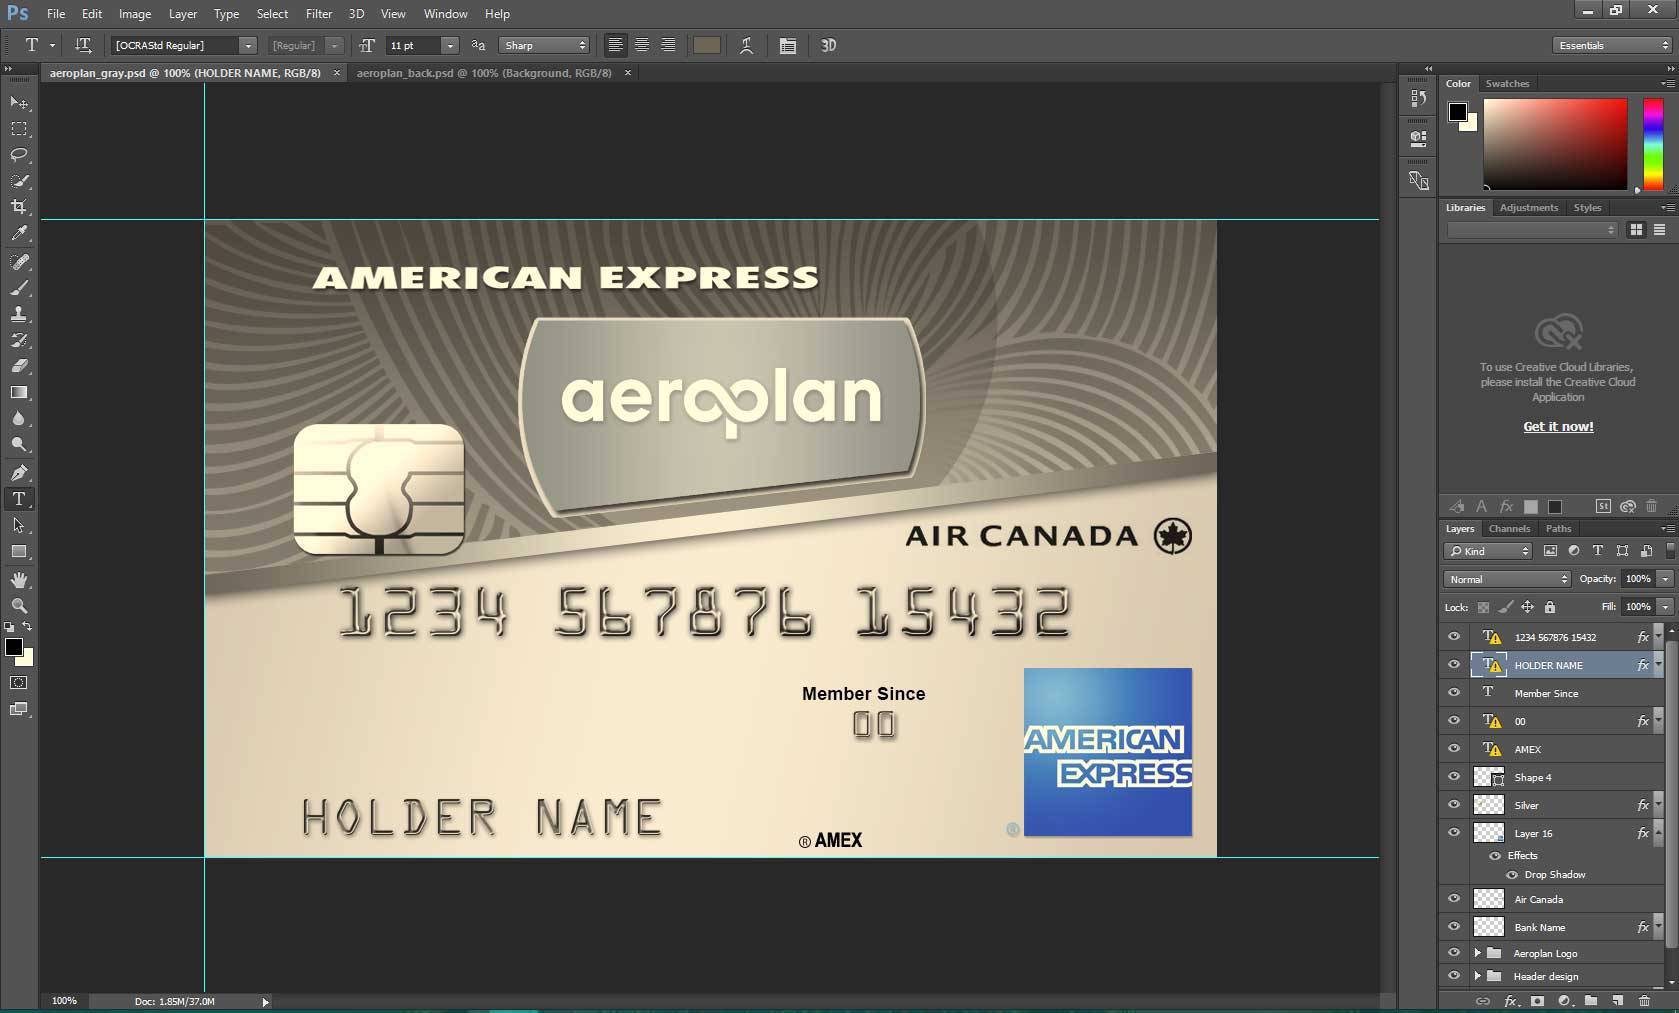Toggle the Character and Paragraph panels

click(x=788, y=45)
